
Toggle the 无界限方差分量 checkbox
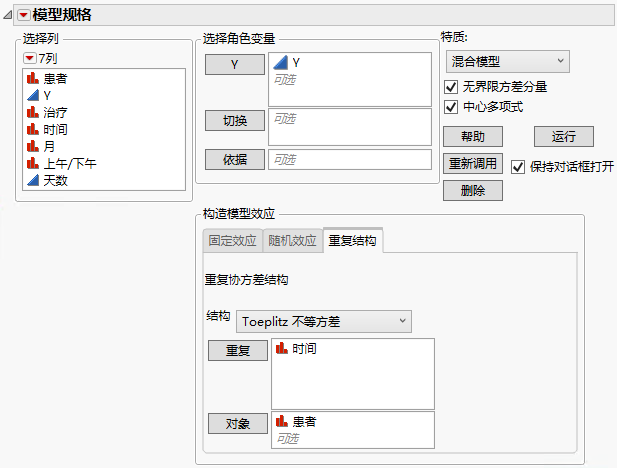pyautogui.click(x=451, y=87)
